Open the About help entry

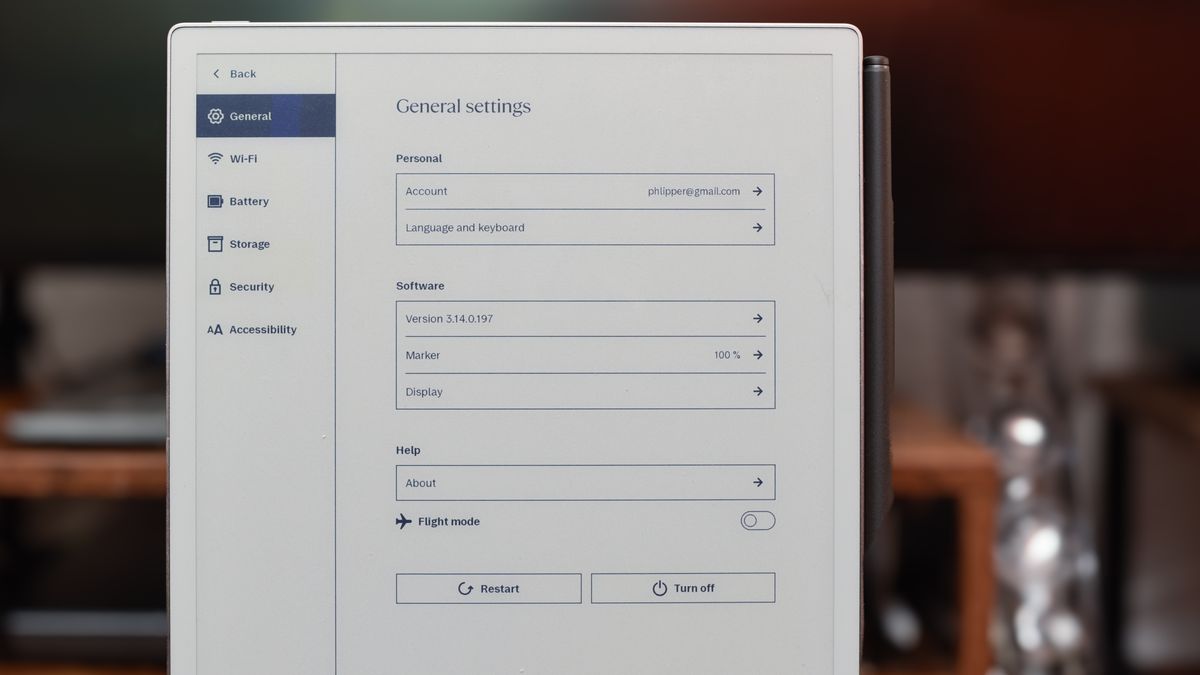758,482
